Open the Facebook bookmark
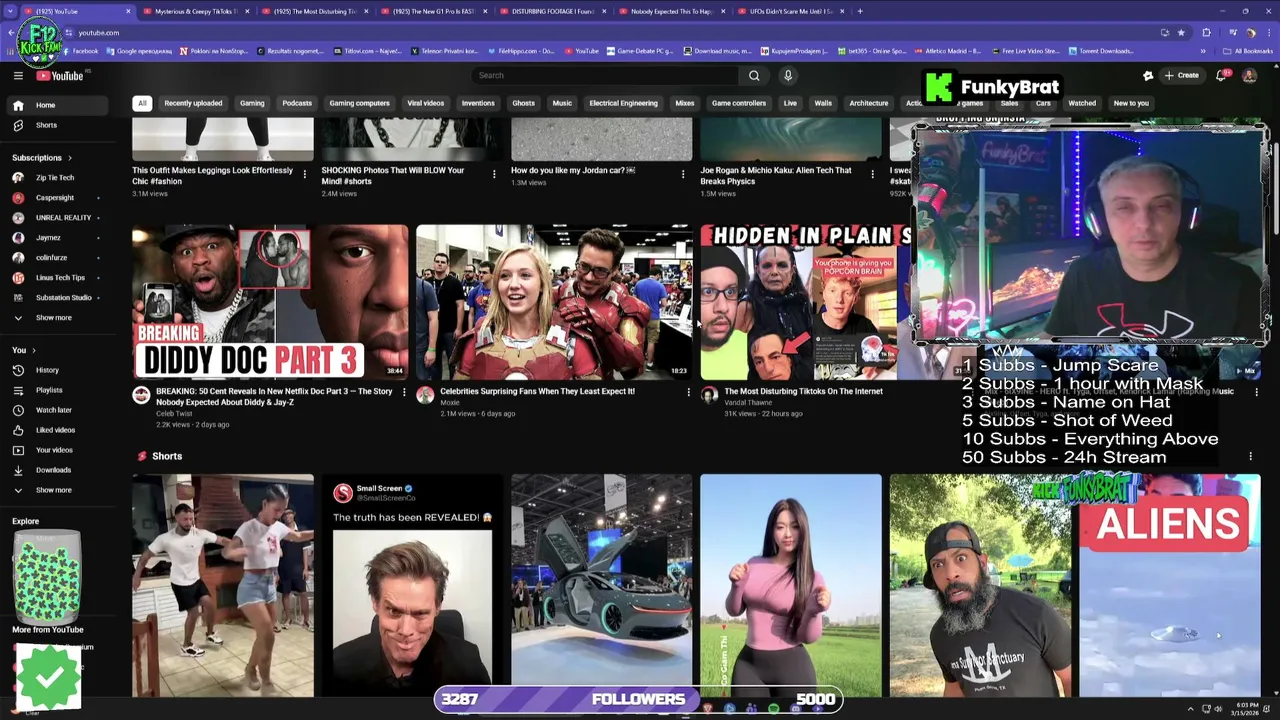 (x=80, y=51)
